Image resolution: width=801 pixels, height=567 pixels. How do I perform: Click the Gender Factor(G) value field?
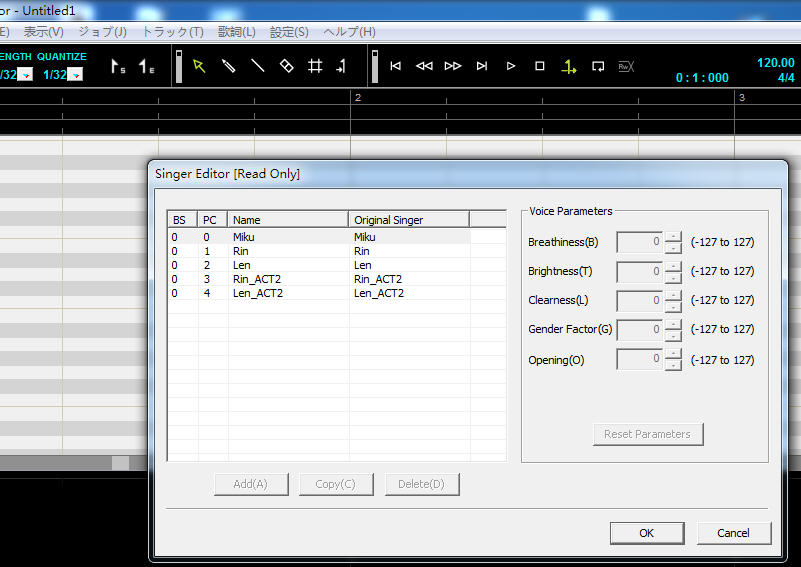[640, 329]
